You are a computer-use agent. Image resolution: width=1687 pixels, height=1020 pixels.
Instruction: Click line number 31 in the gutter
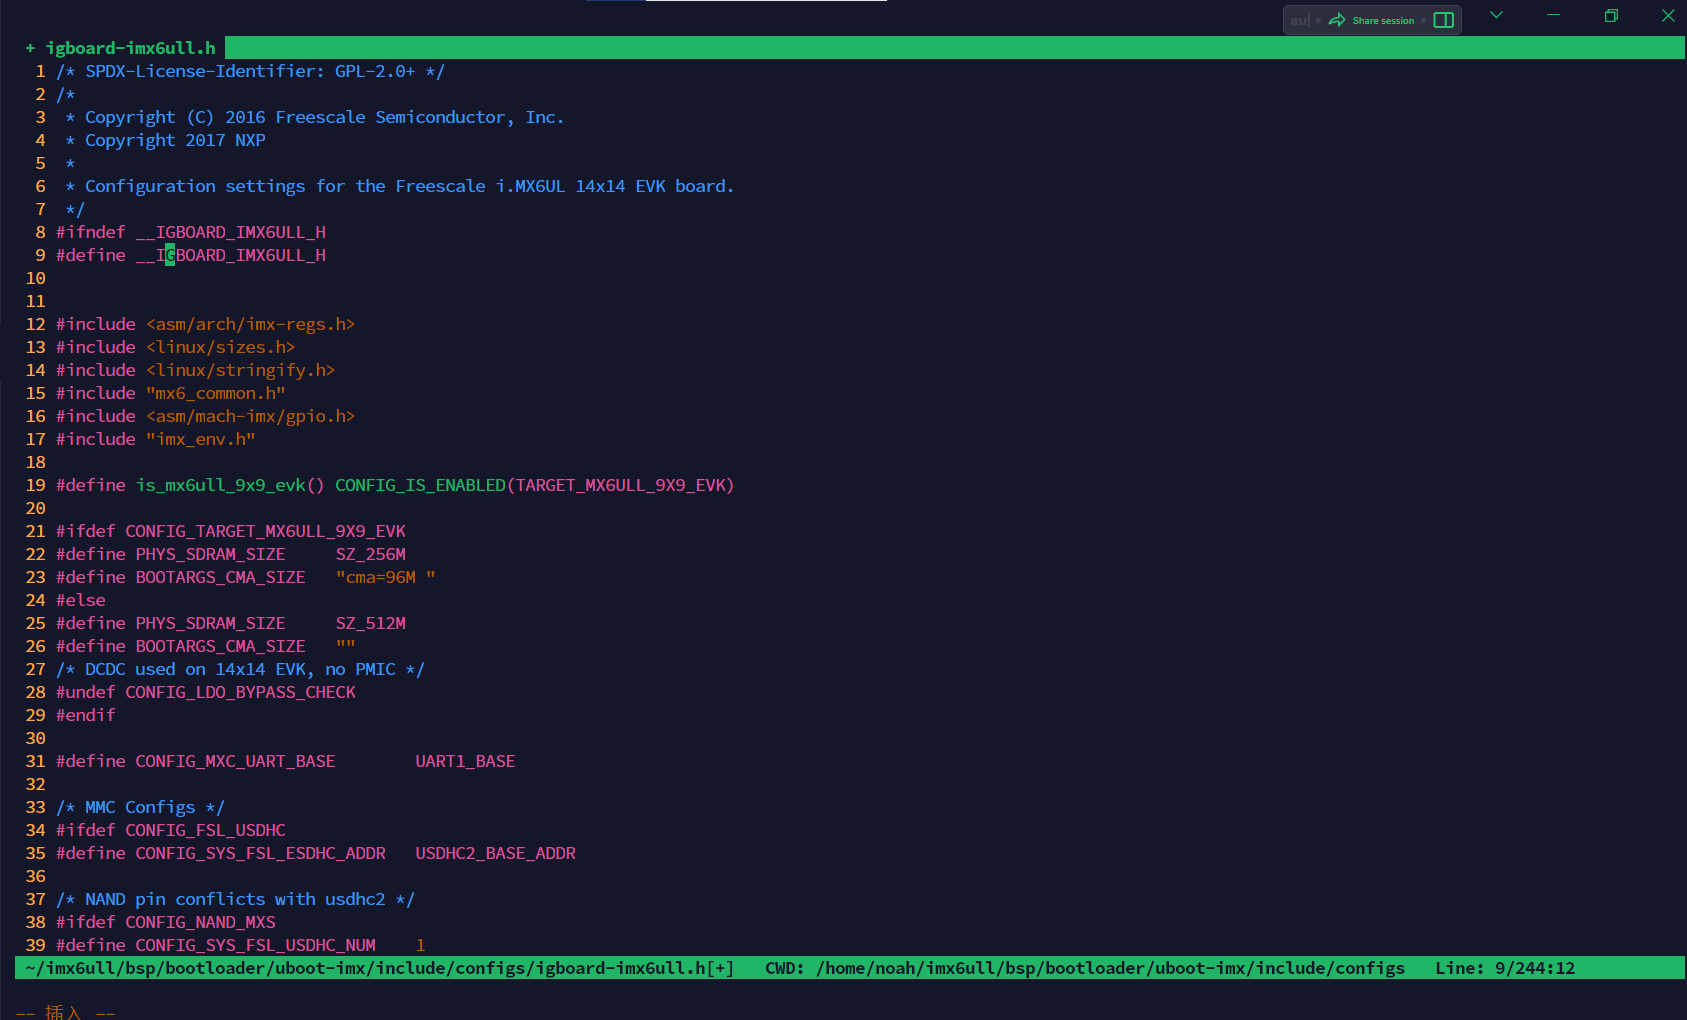tap(36, 761)
